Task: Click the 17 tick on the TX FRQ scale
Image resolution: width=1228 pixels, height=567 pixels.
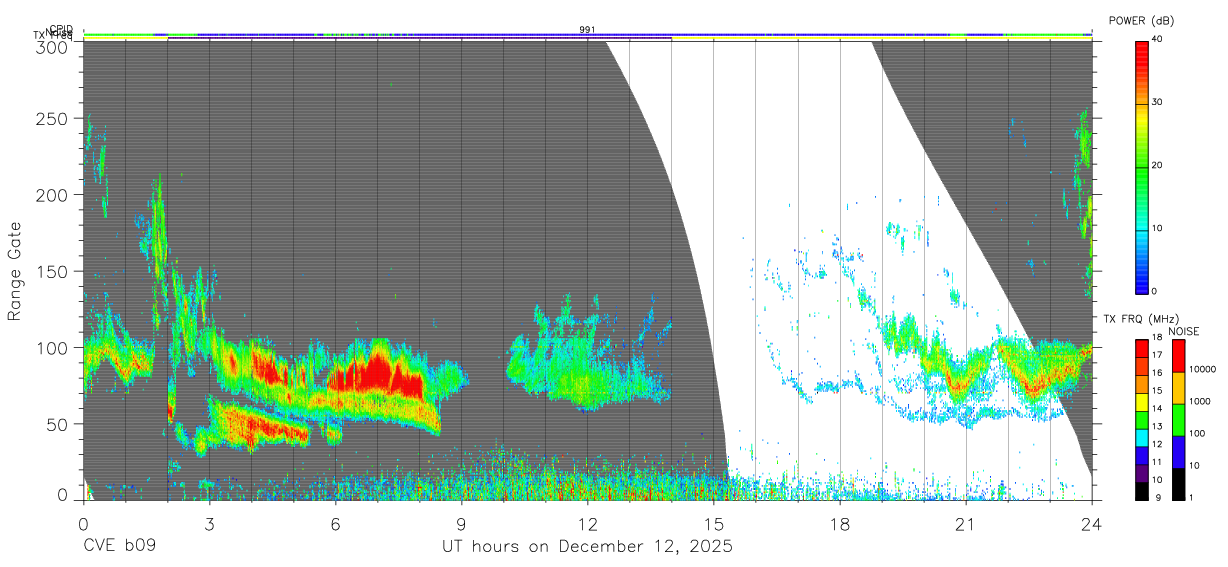Action: pos(1156,356)
